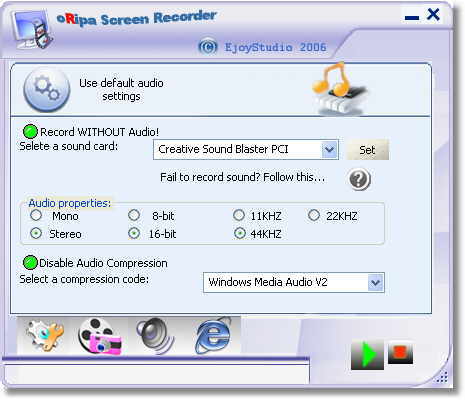The width and height of the screenshot is (465, 400).
Task: Click 'Selete a sound card:' label
Action: coord(69,146)
